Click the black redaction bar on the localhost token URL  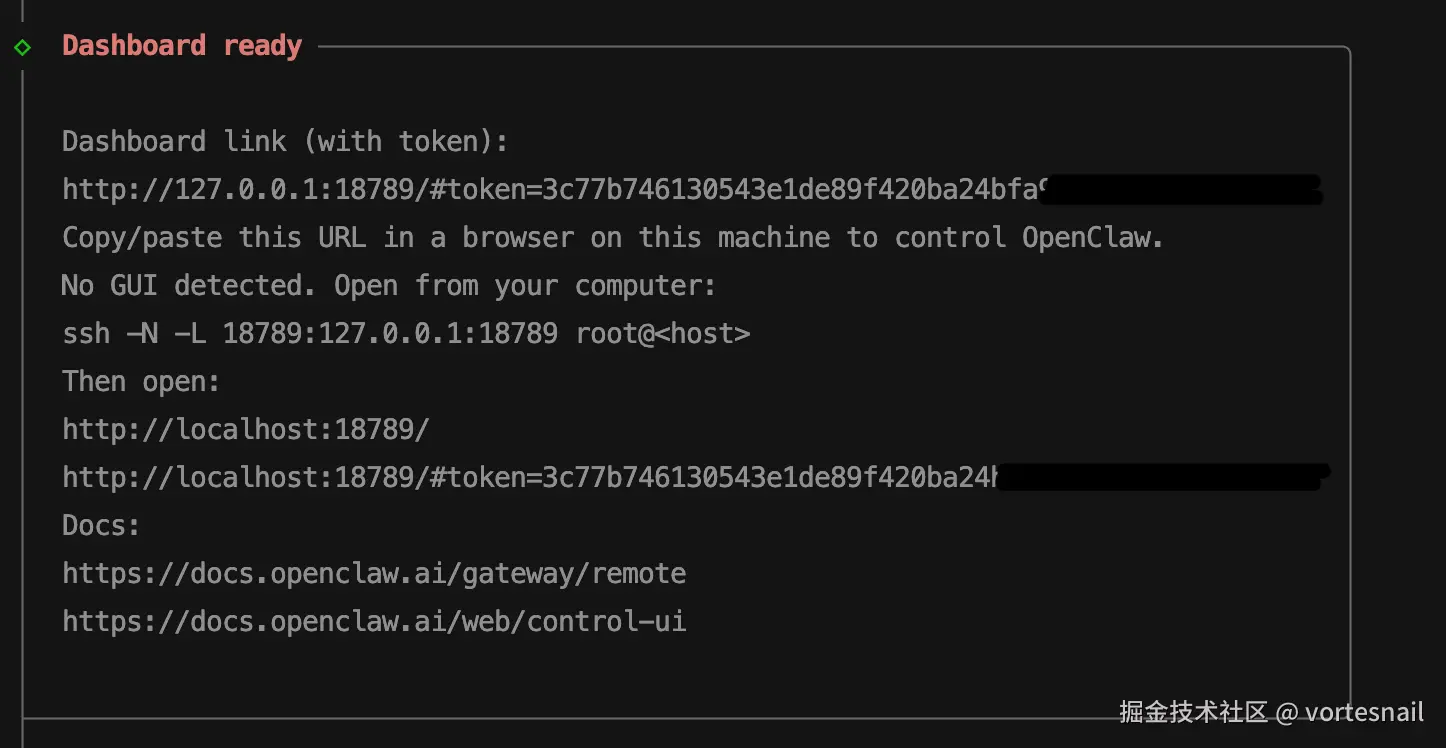tap(1160, 477)
